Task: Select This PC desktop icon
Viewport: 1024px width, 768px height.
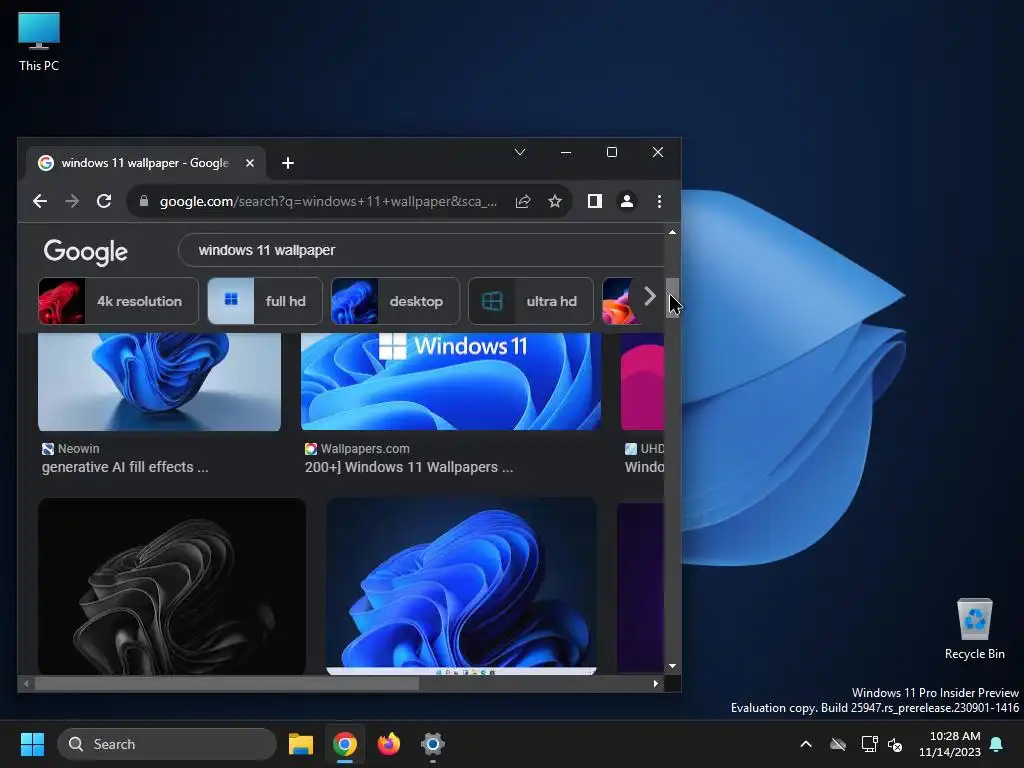Action: (x=39, y=42)
